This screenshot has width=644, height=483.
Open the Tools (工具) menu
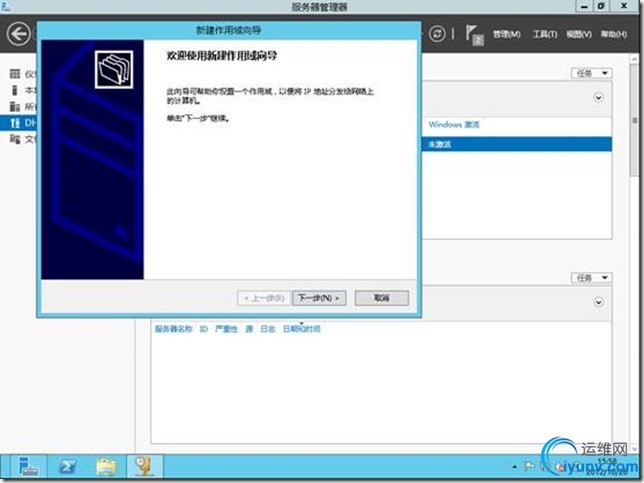pos(545,34)
